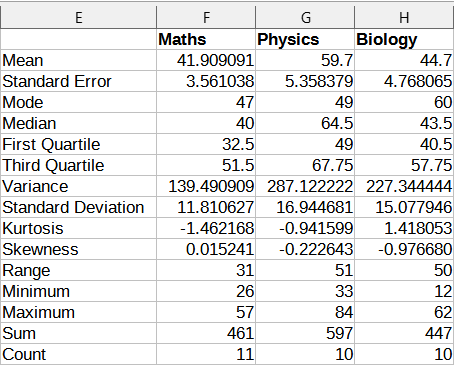Click the Biology heading cell
Image resolution: width=454 pixels, height=365 pixels.
tap(404, 39)
